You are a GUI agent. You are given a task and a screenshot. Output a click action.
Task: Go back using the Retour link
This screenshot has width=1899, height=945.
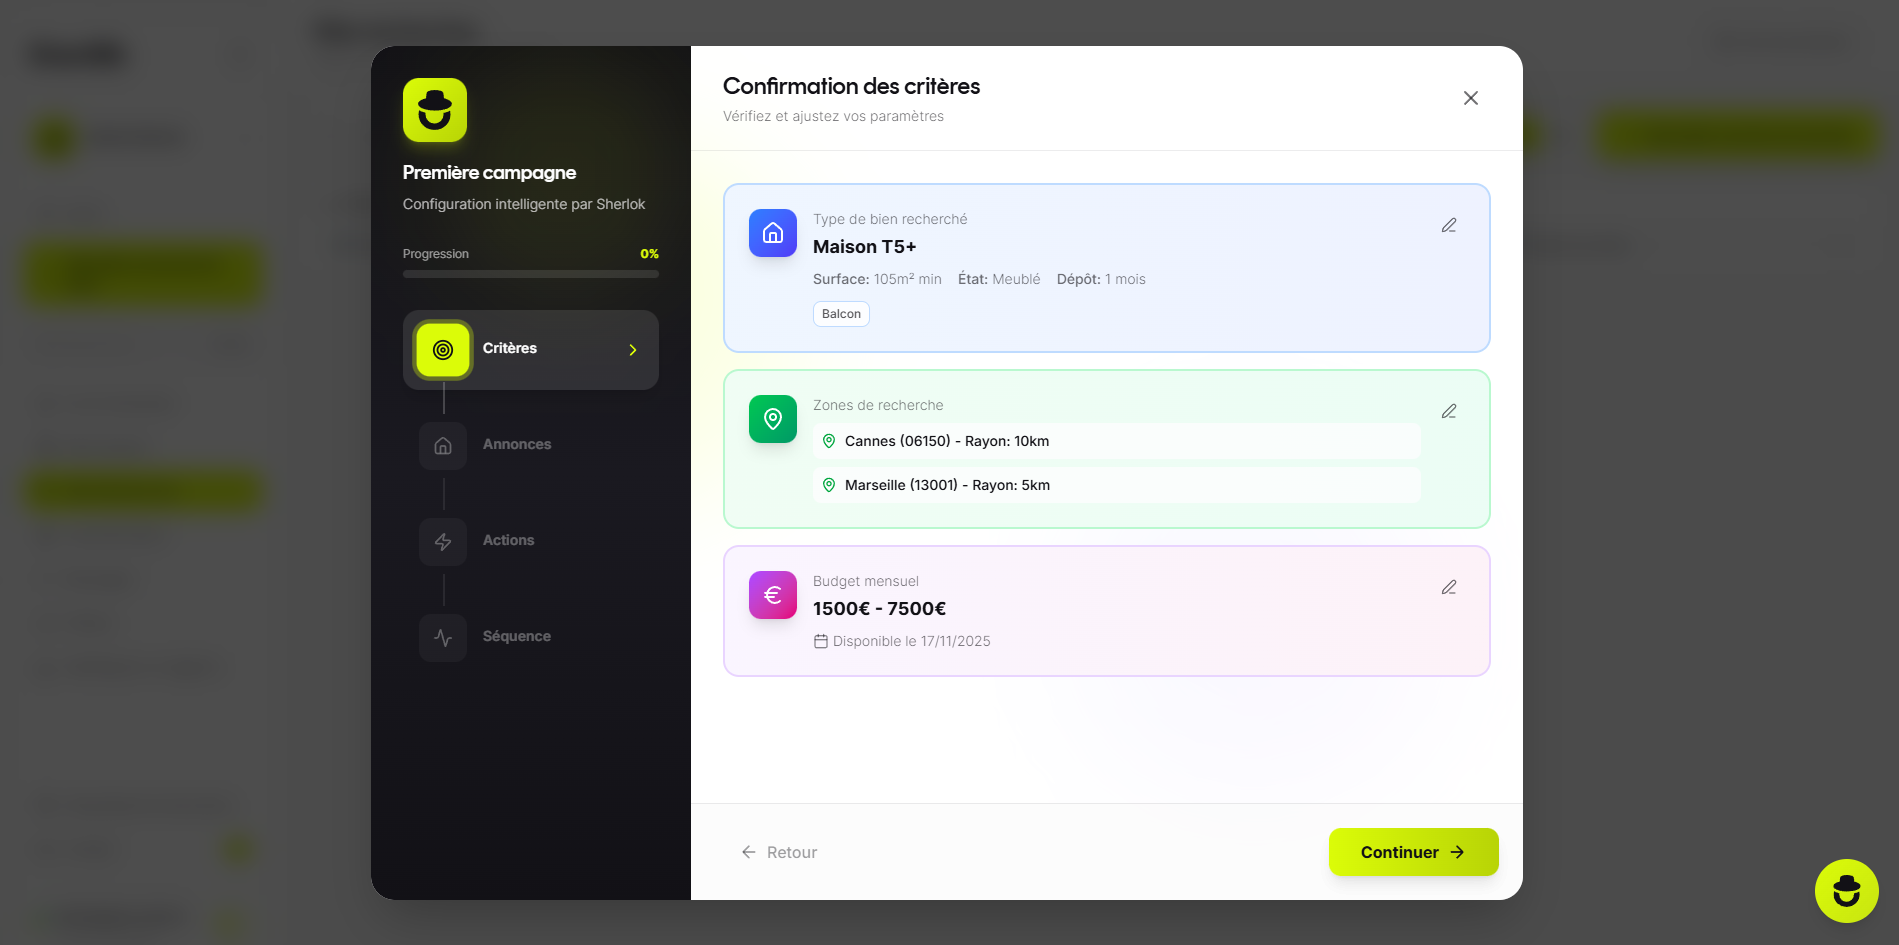coord(779,851)
